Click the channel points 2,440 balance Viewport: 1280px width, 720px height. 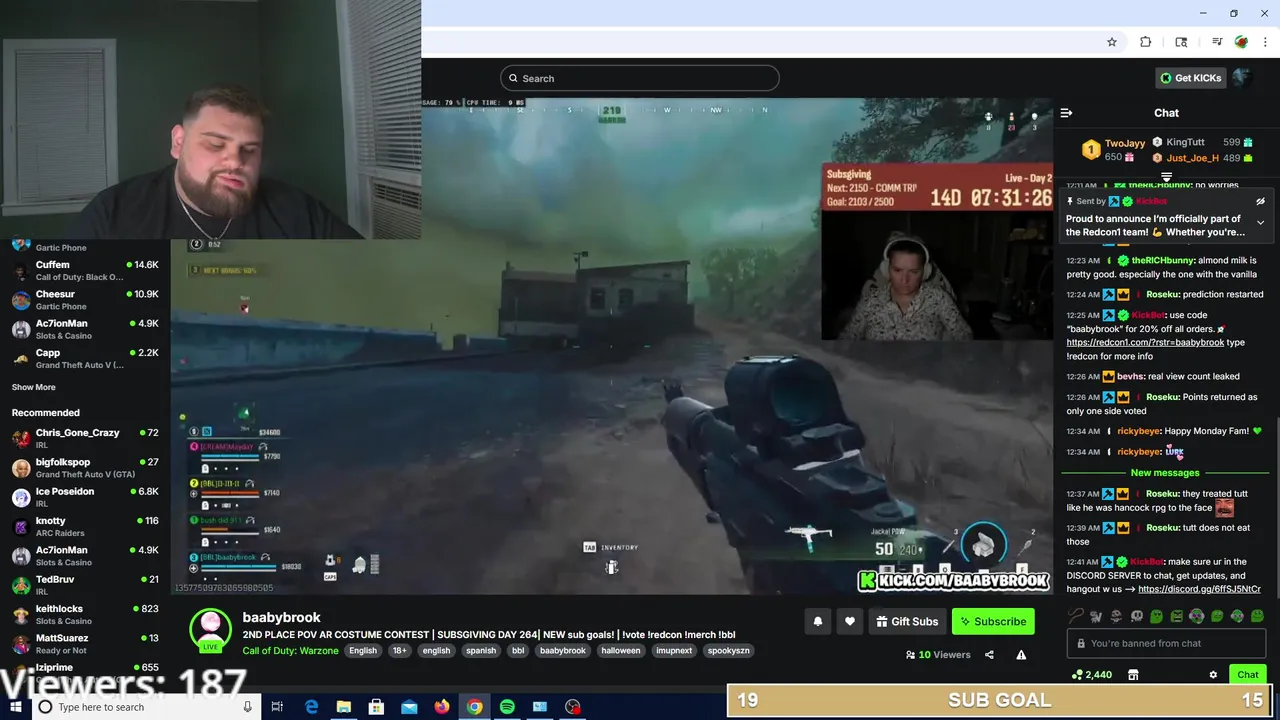pyautogui.click(x=1091, y=675)
